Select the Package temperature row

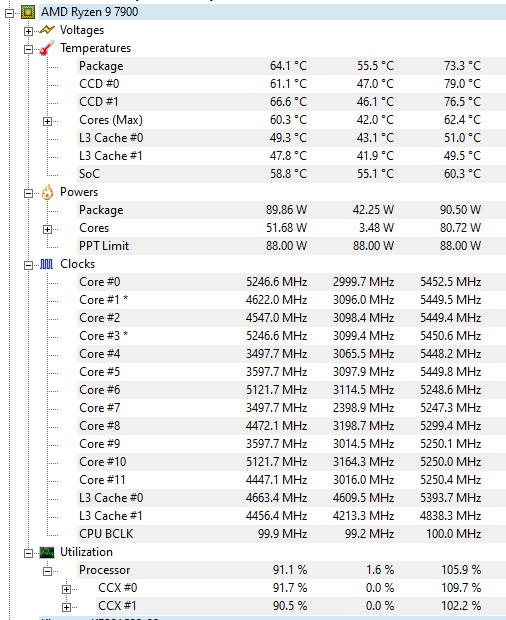pos(291,66)
